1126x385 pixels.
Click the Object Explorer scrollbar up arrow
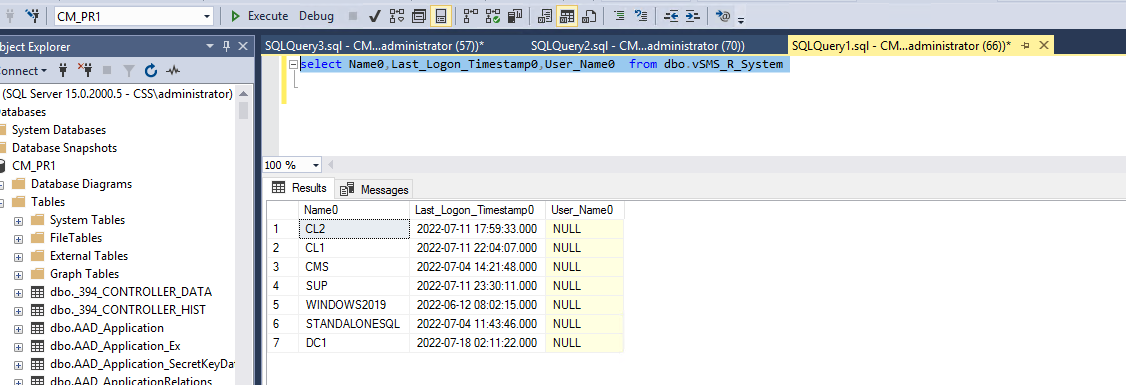click(x=243, y=93)
